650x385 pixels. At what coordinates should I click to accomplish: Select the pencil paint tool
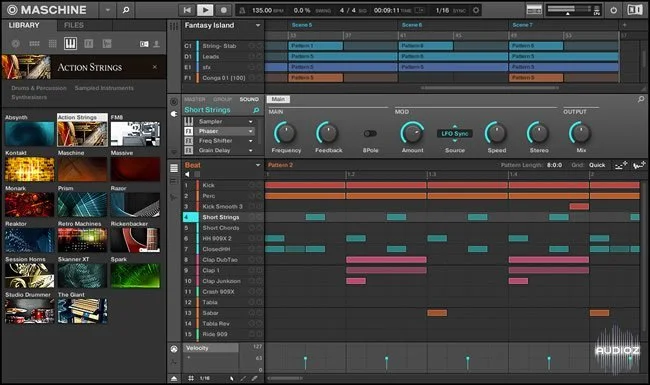[243, 378]
